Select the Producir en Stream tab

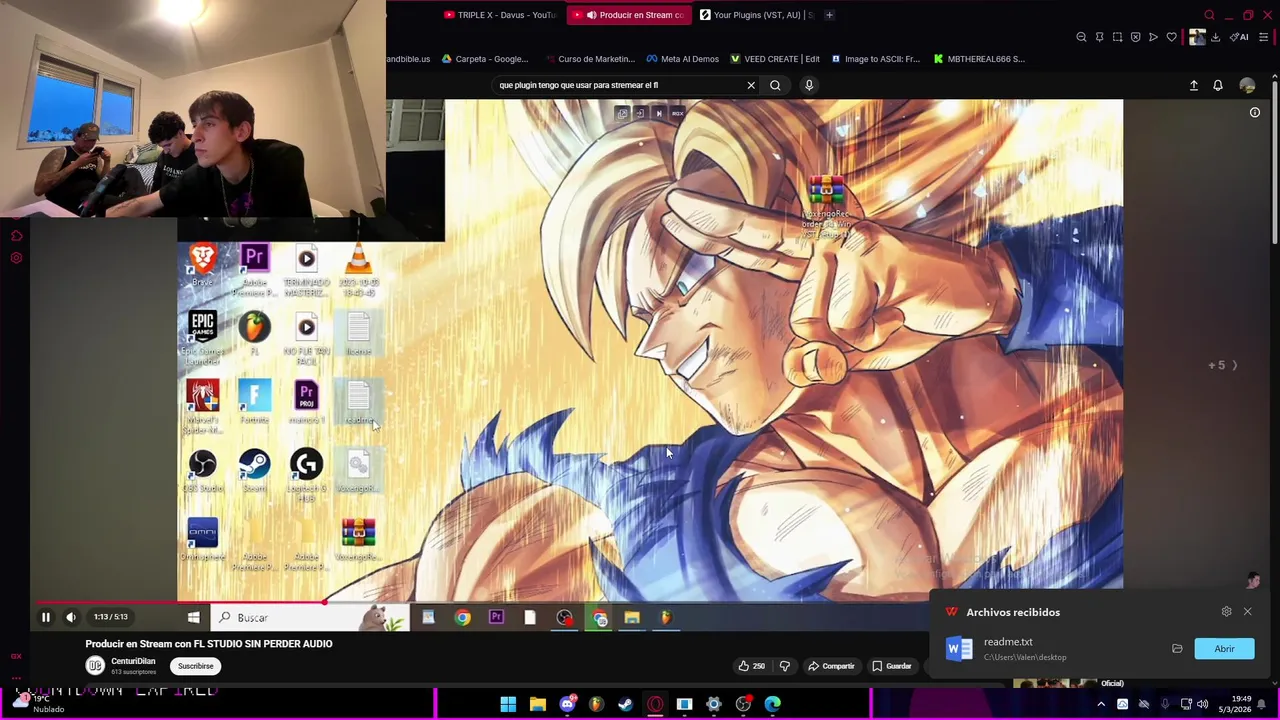click(x=628, y=15)
